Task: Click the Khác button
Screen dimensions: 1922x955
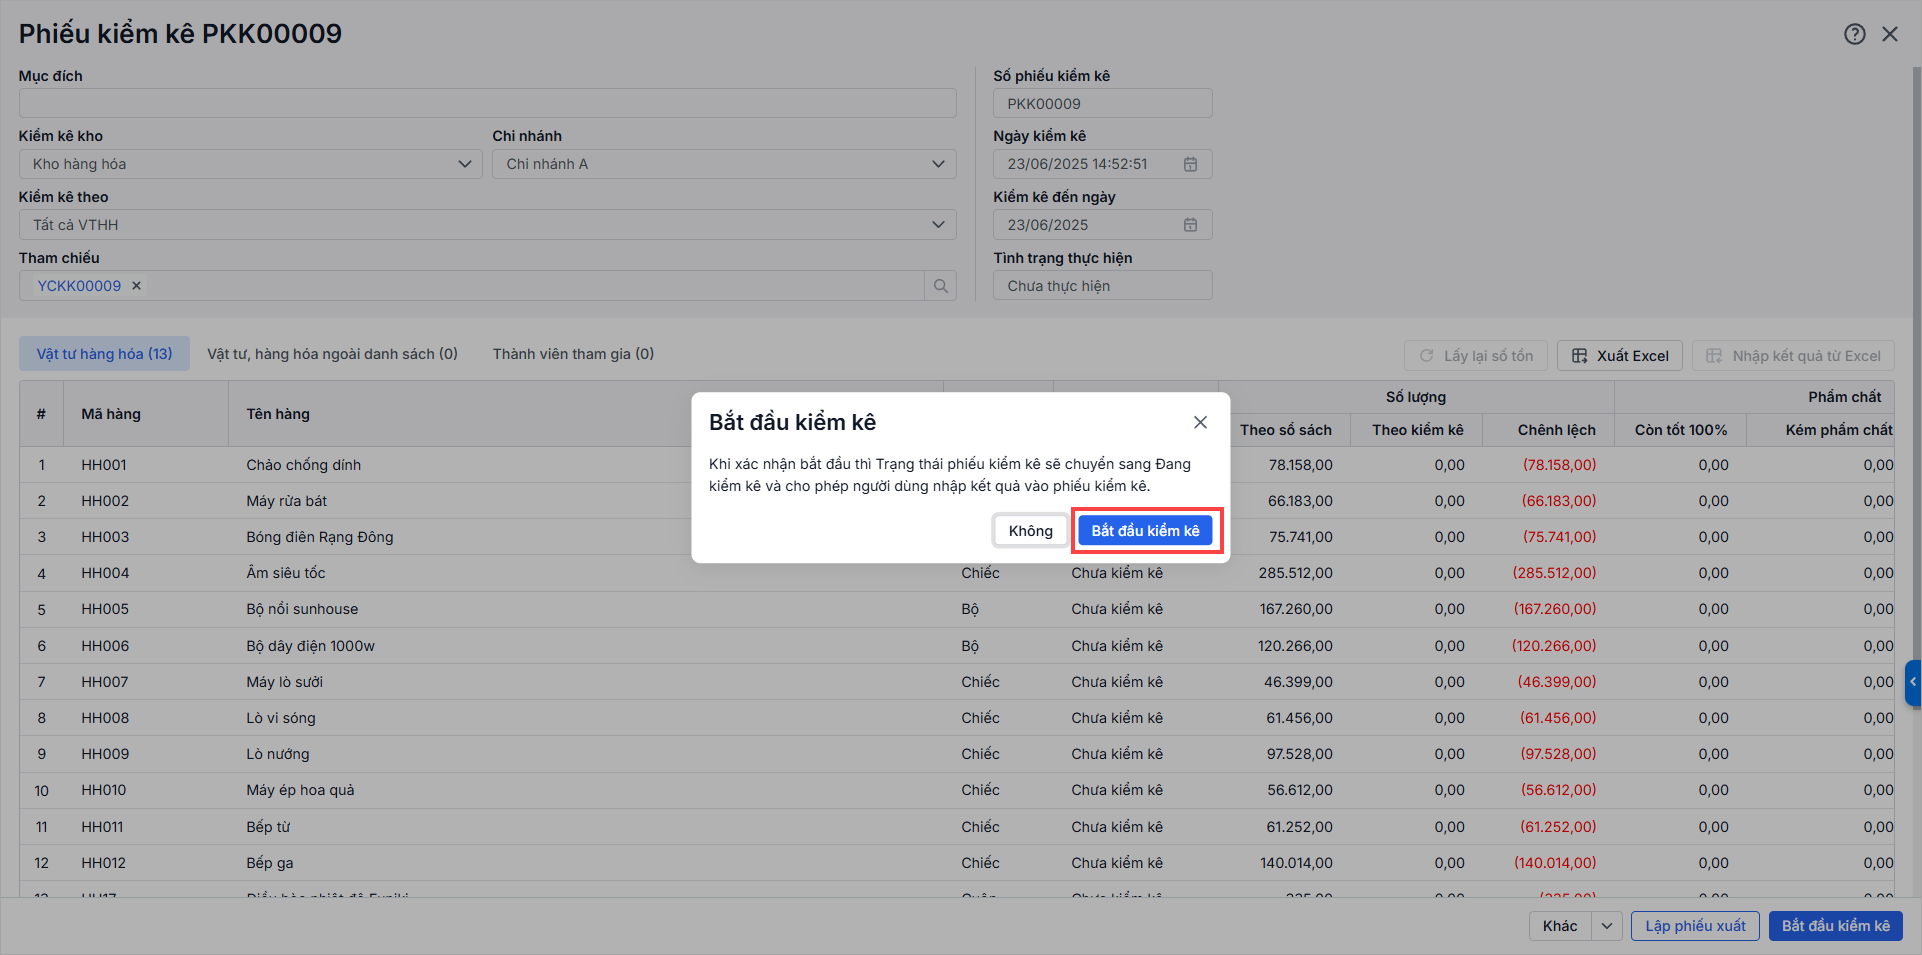Action: tap(1560, 926)
